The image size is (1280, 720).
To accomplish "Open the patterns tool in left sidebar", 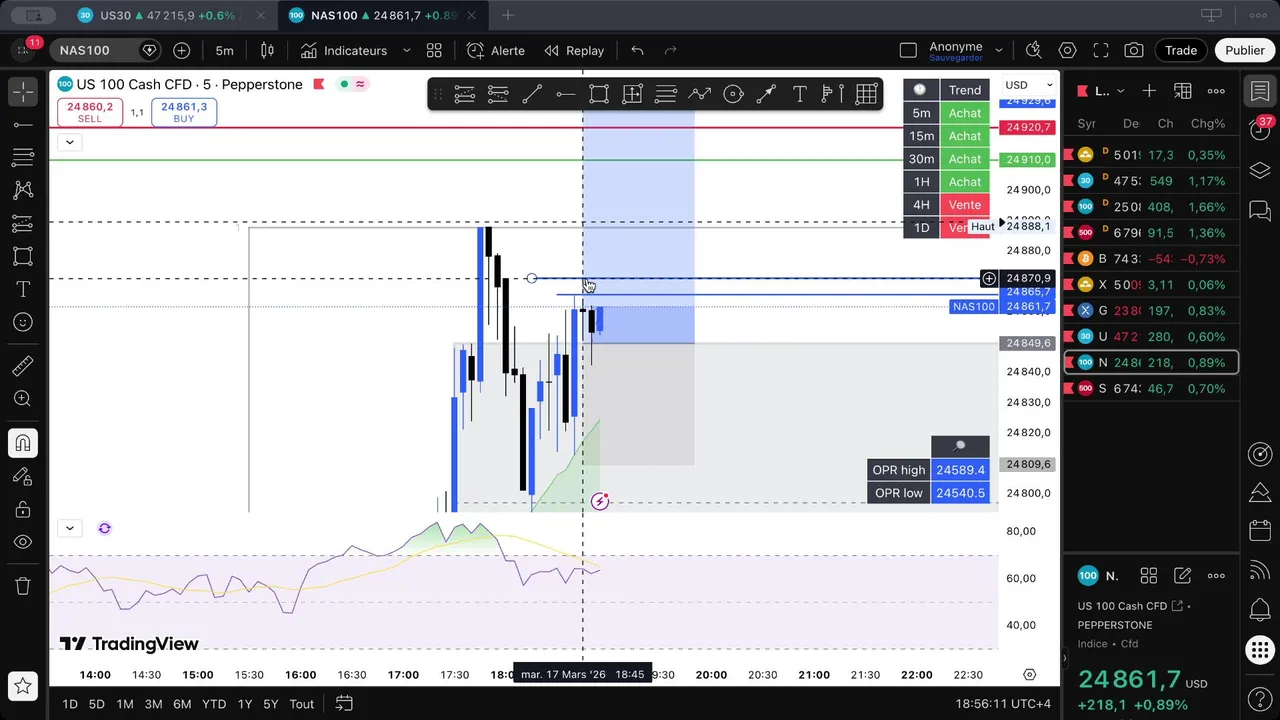I will point(23,190).
